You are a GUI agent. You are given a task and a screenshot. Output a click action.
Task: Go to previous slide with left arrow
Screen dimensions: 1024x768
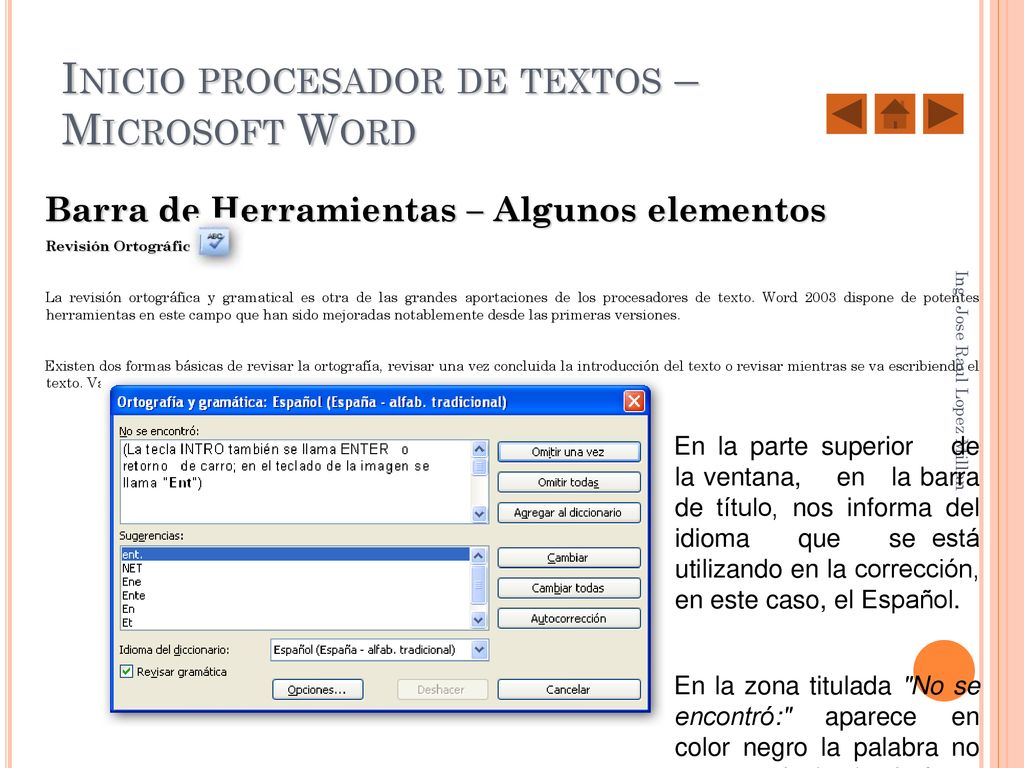(x=846, y=114)
